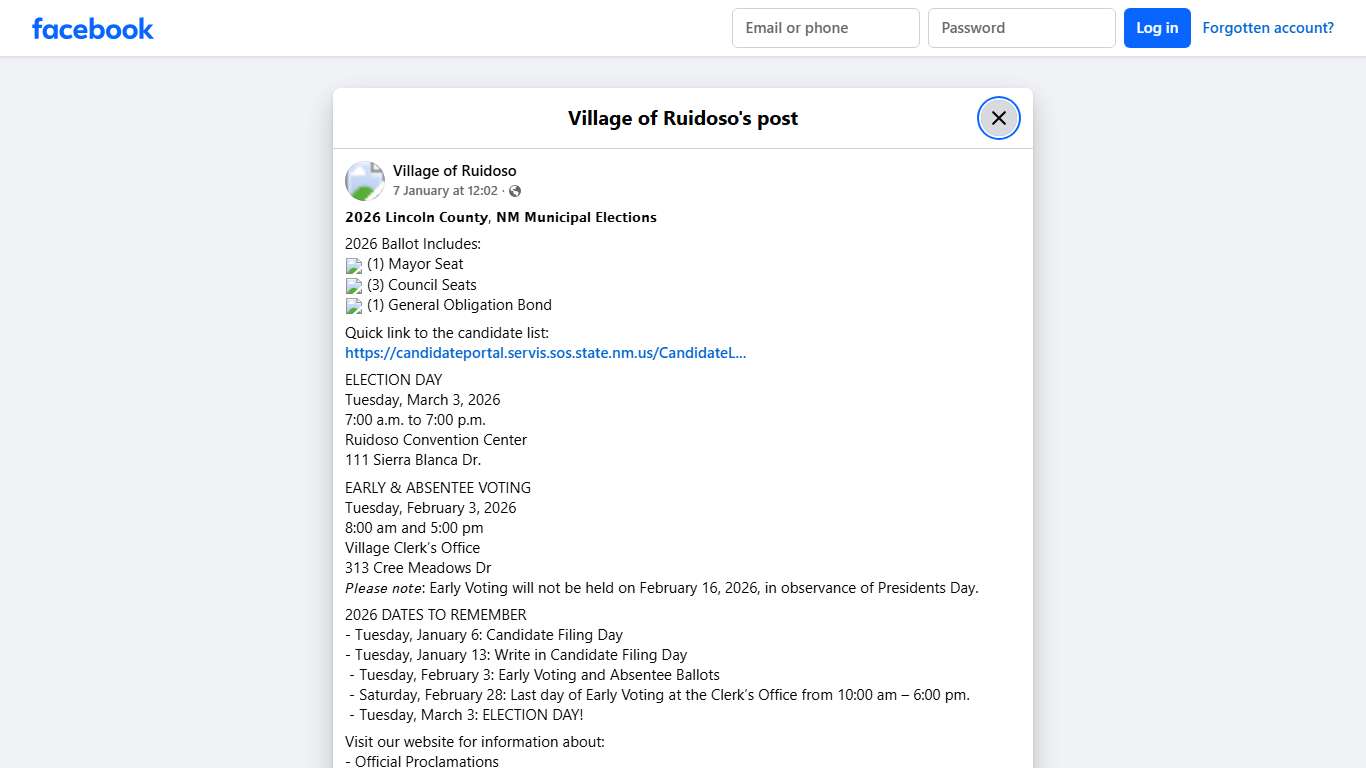
Task: Click the Village of Ruidoso's post dialog title
Action: pyautogui.click(x=682, y=118)
